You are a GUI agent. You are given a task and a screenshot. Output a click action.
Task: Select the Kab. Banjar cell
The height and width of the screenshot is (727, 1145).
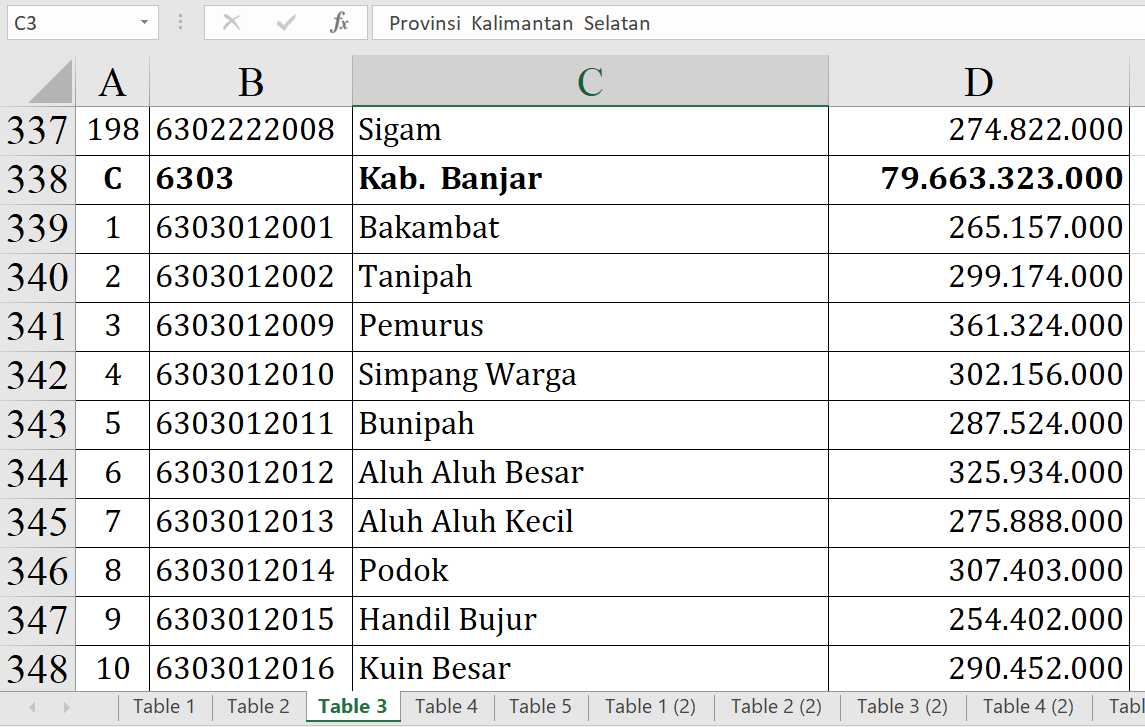click(x=589, y=180)
